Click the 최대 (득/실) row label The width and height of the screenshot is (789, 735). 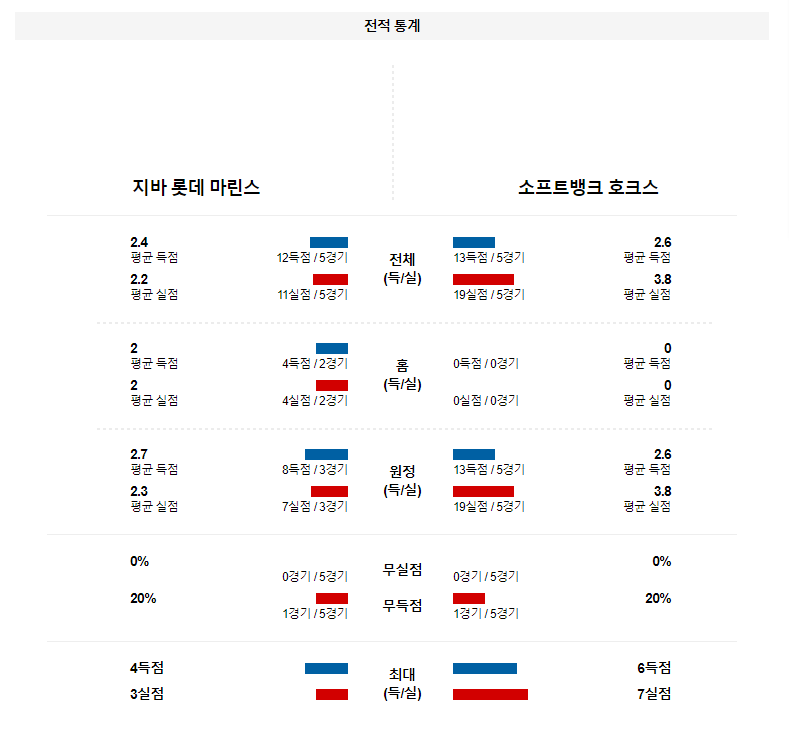point(402,683)
